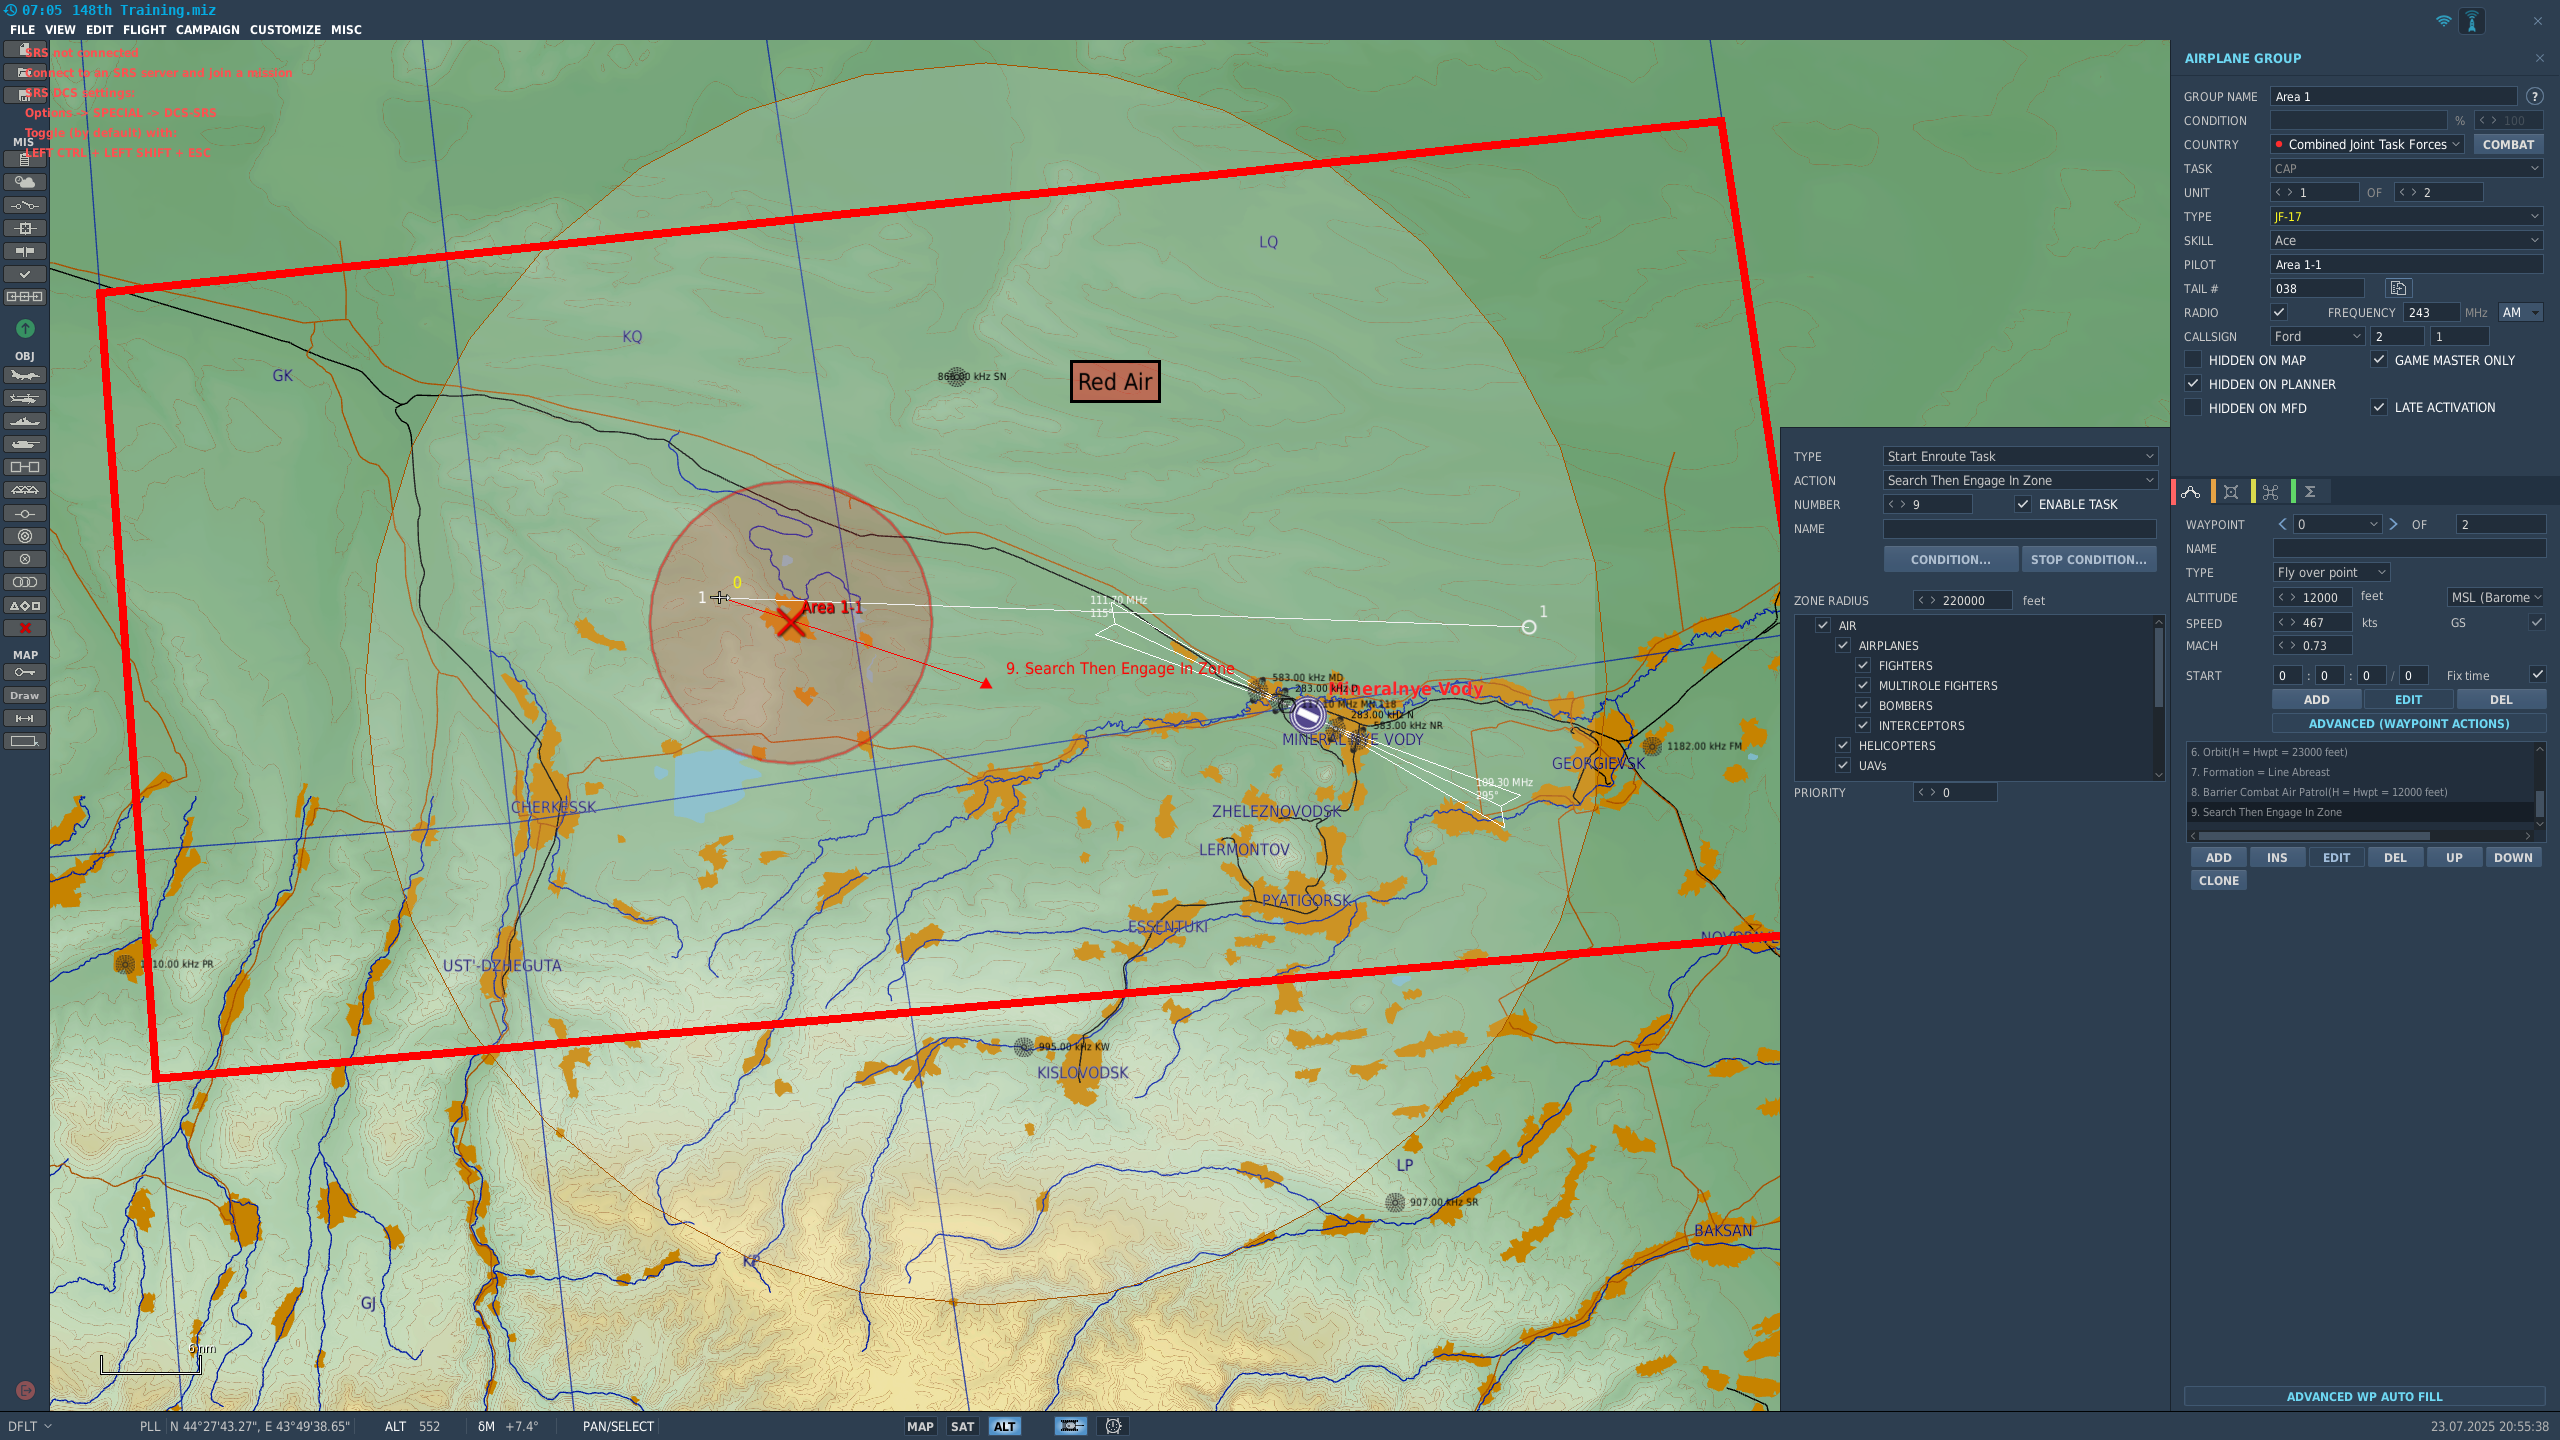Select the ship group placement tool
2560x1440 pixels.
(25, 421)
